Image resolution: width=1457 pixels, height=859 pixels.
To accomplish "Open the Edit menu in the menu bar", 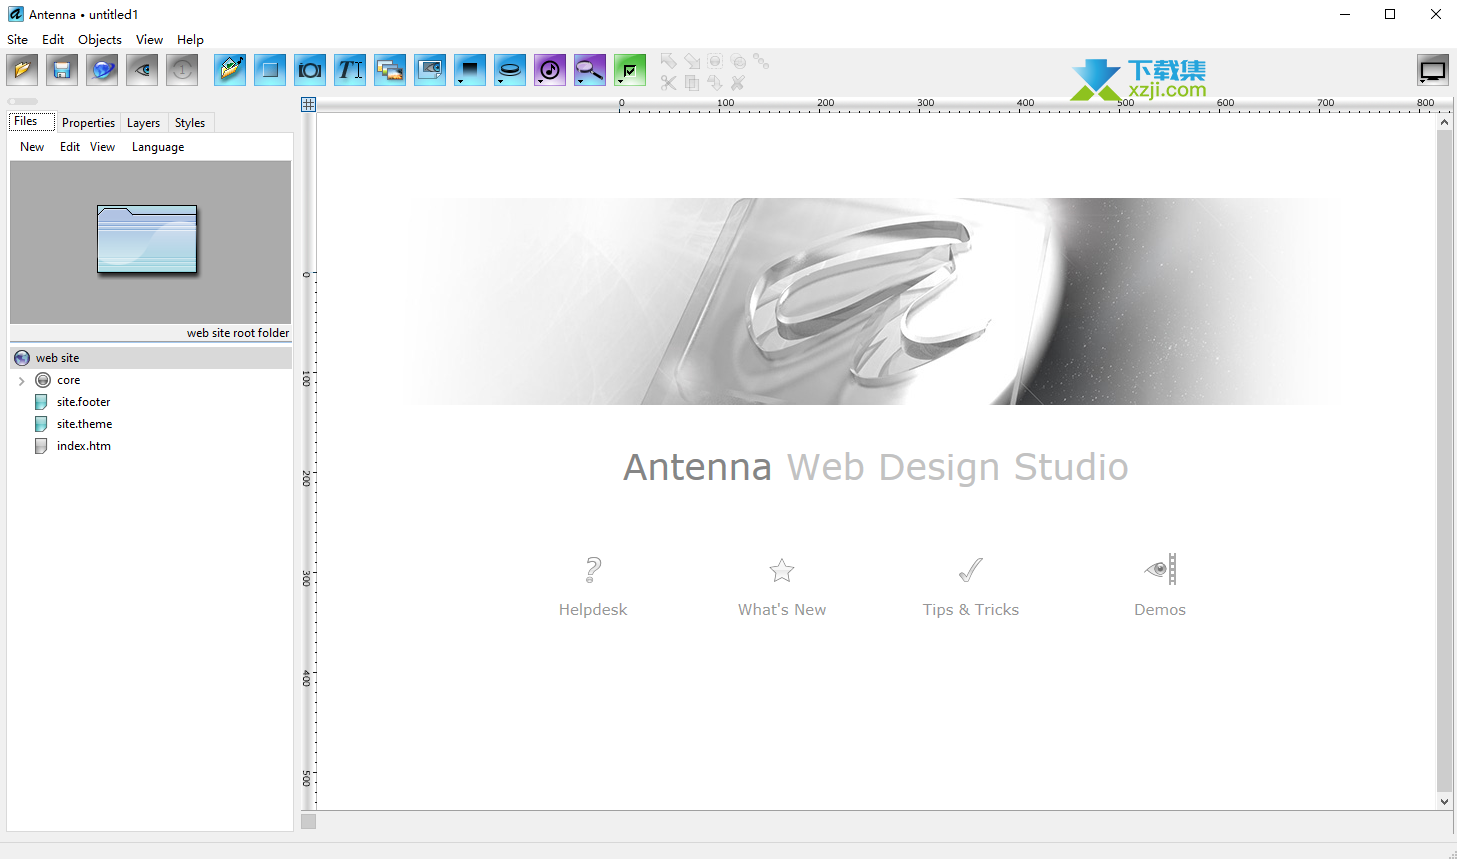I will tap(53, 40).
